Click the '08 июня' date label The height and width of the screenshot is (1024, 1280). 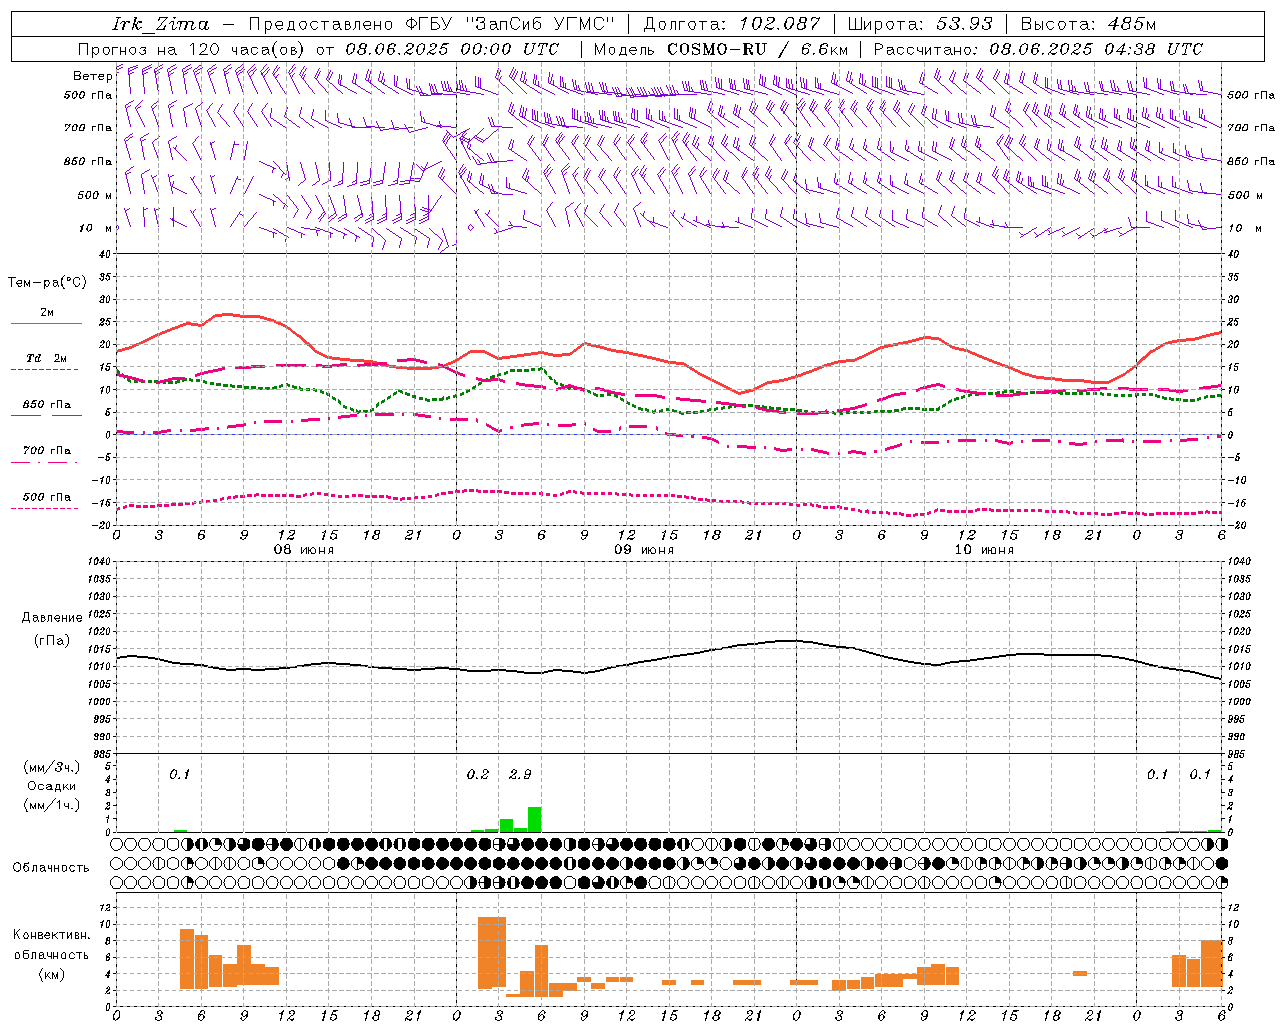[303, 549]
